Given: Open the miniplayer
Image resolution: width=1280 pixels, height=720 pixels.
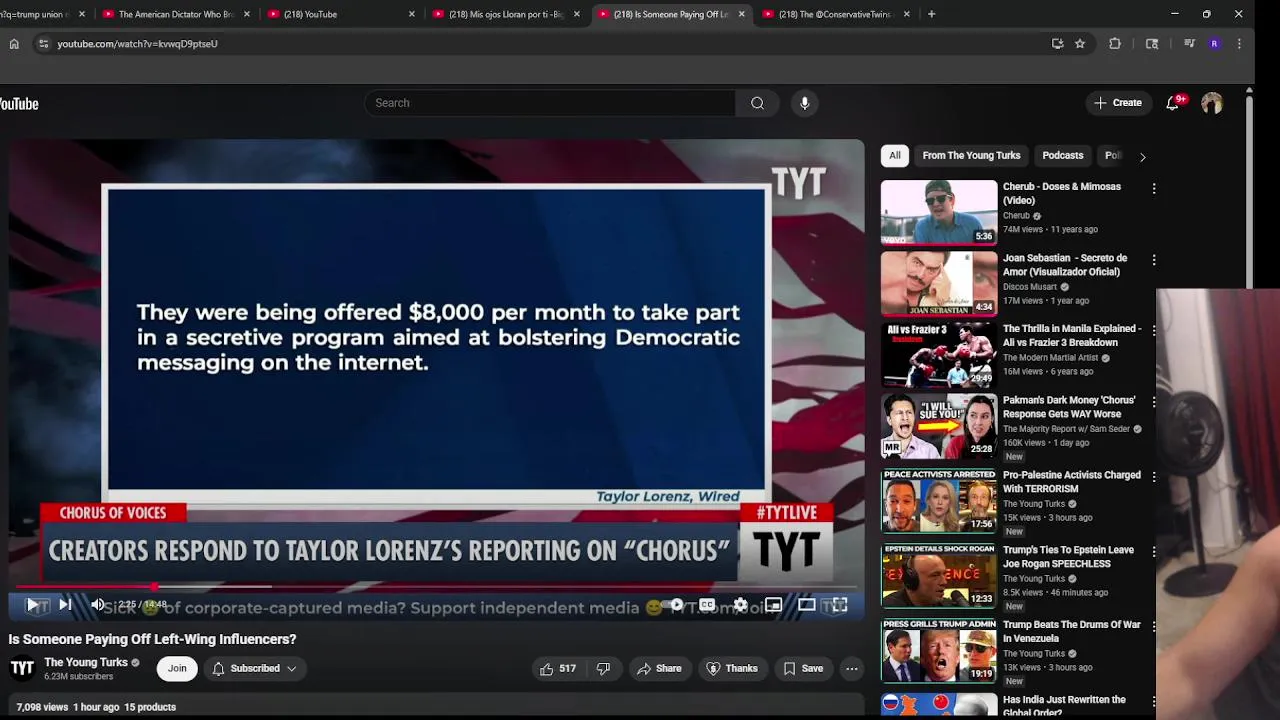Looking at the screenshot, I should pos(773,604).
